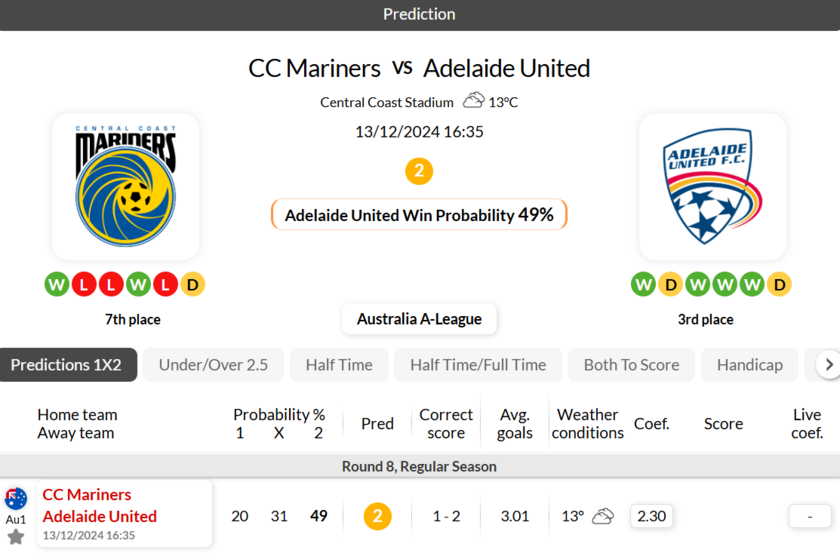Click the cloudy weather icon beside 13°C

click(x=474, y=100)
